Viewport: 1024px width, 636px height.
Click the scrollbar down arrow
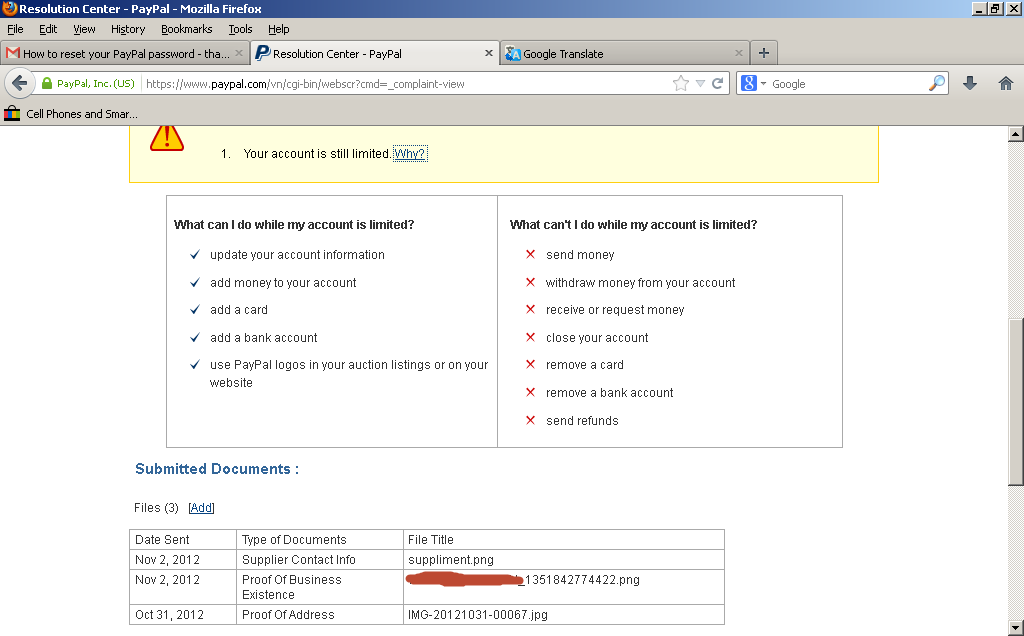pyautogui.click(x=1015, y=628)
